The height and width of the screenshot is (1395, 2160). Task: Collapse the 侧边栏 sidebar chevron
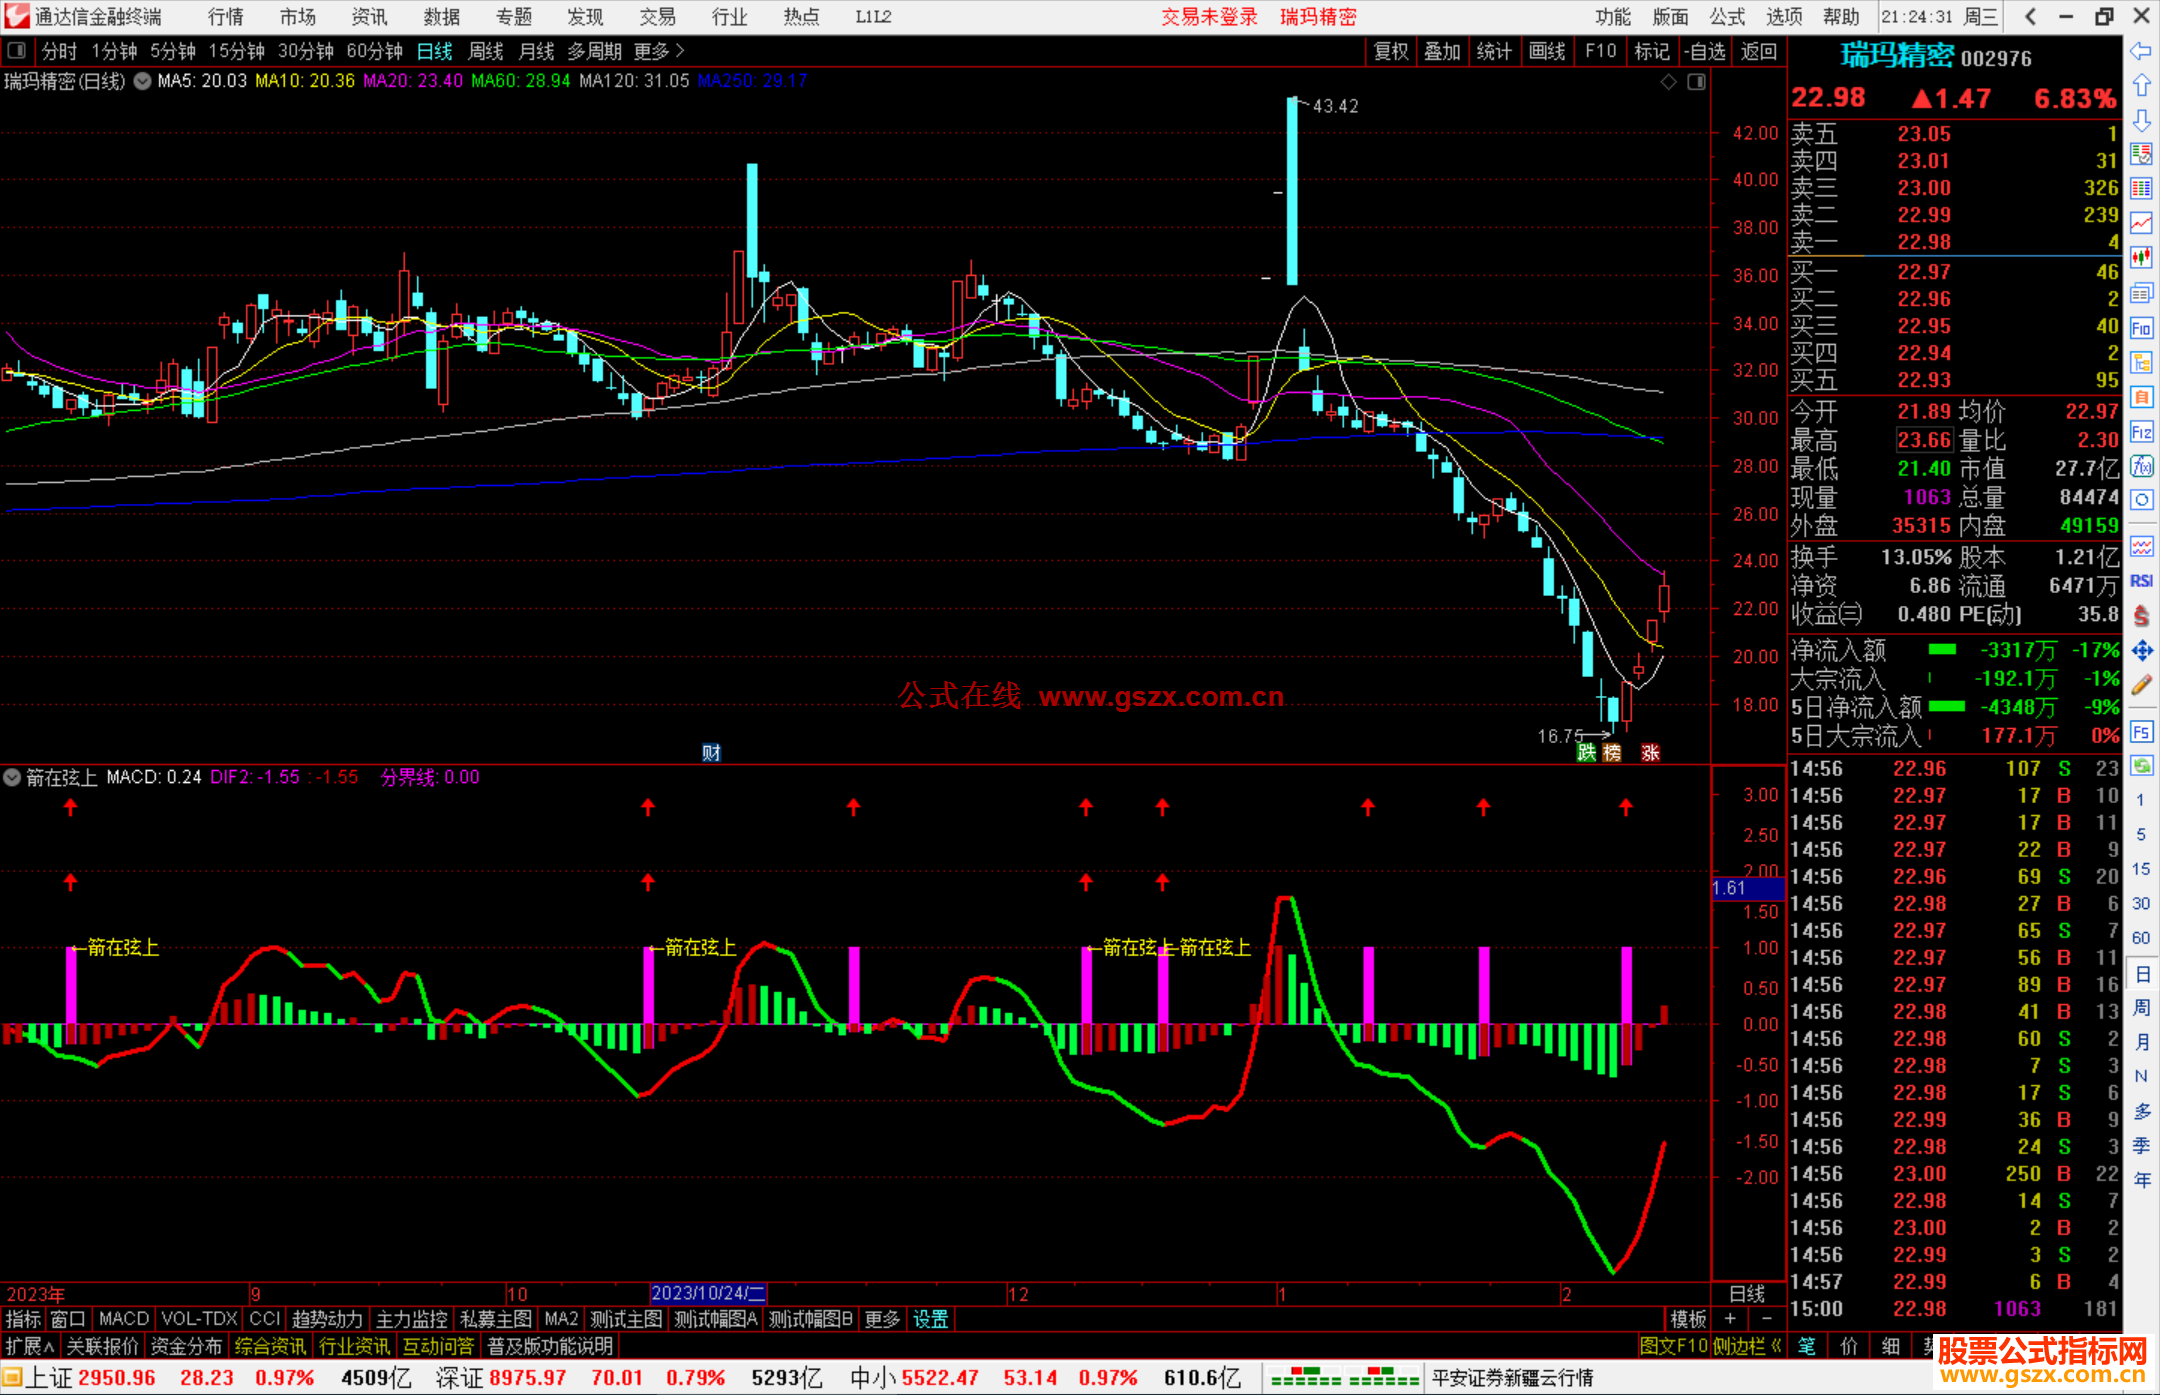[x=1775, y=1346]
